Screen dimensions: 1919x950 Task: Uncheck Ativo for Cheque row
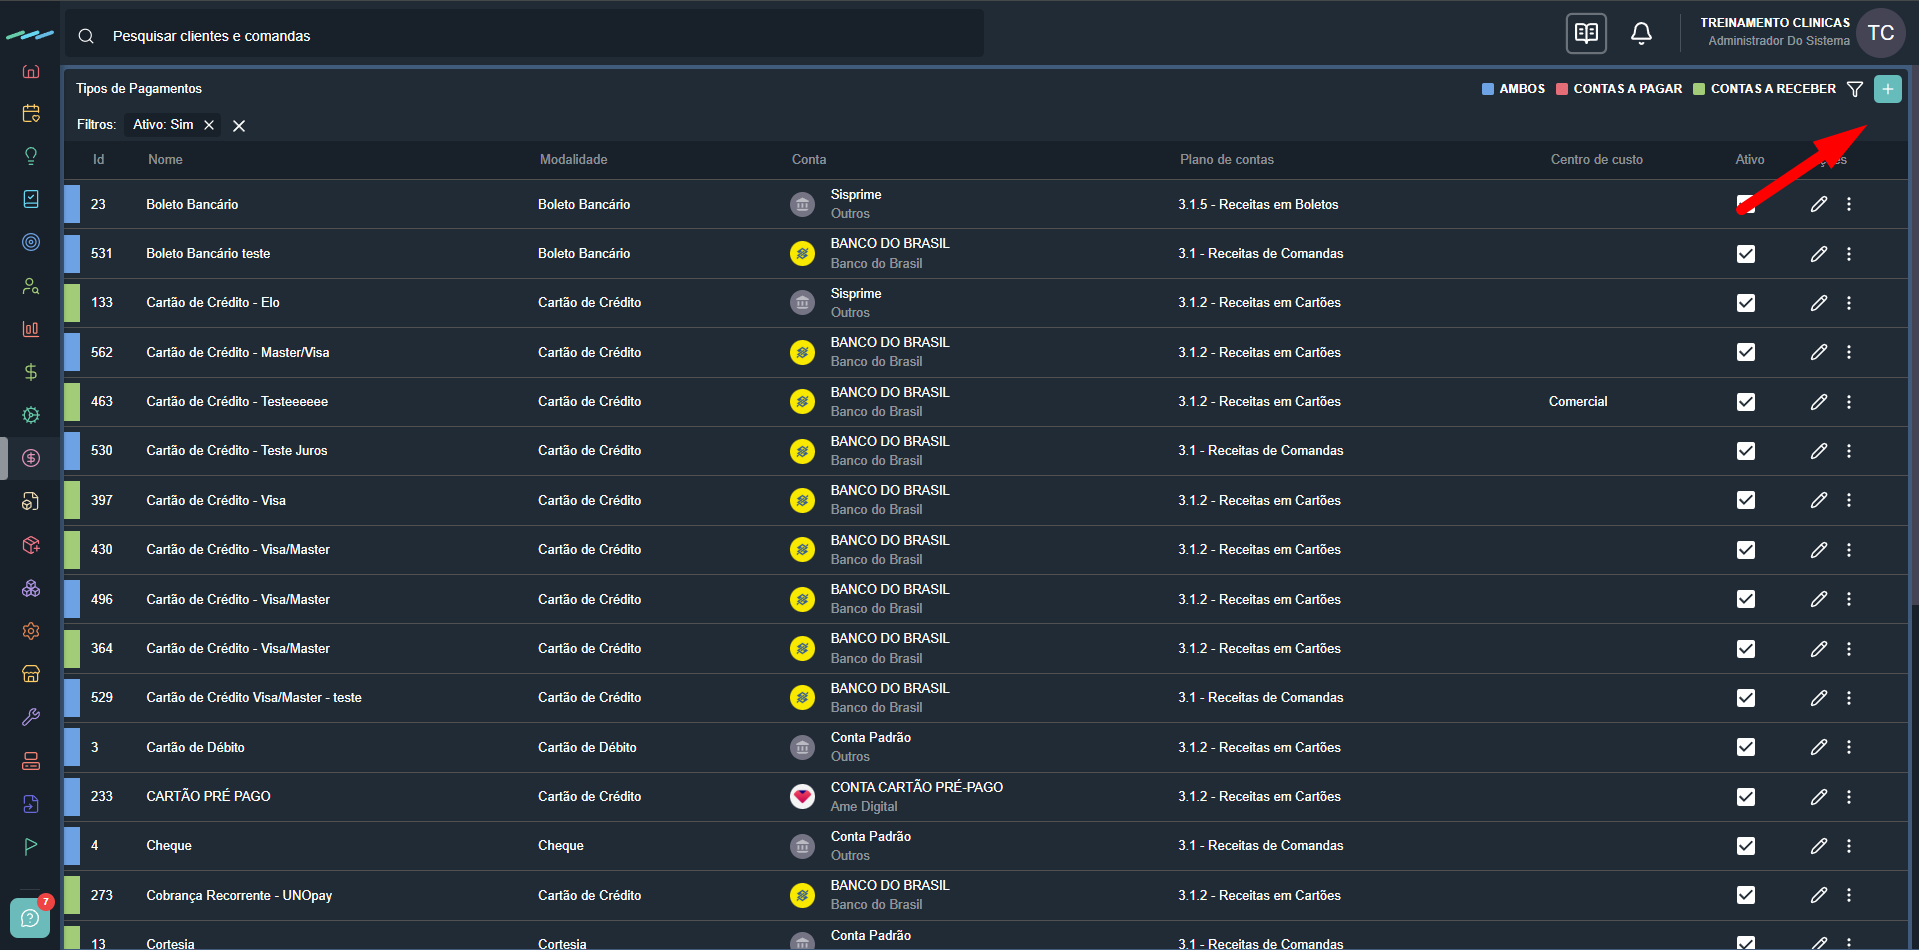1746,846
